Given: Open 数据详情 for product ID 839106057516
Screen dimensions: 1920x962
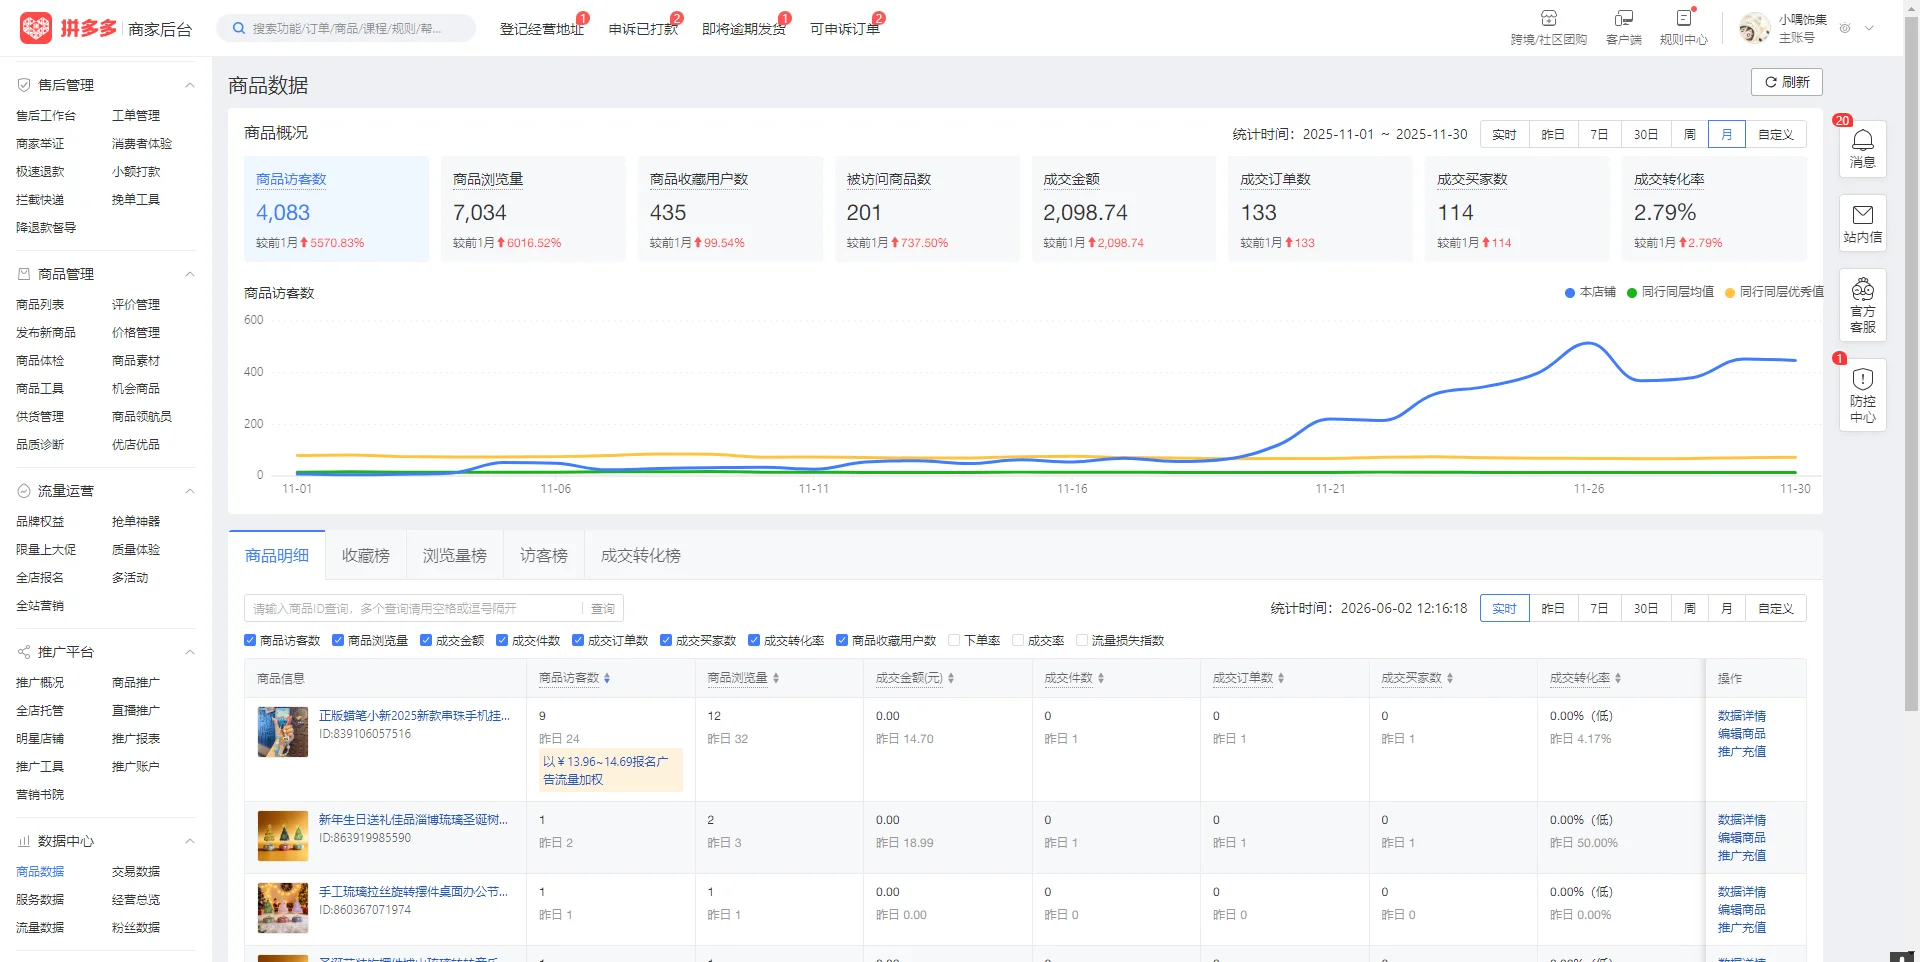Looking at the screenshot, I should 1742,716.
